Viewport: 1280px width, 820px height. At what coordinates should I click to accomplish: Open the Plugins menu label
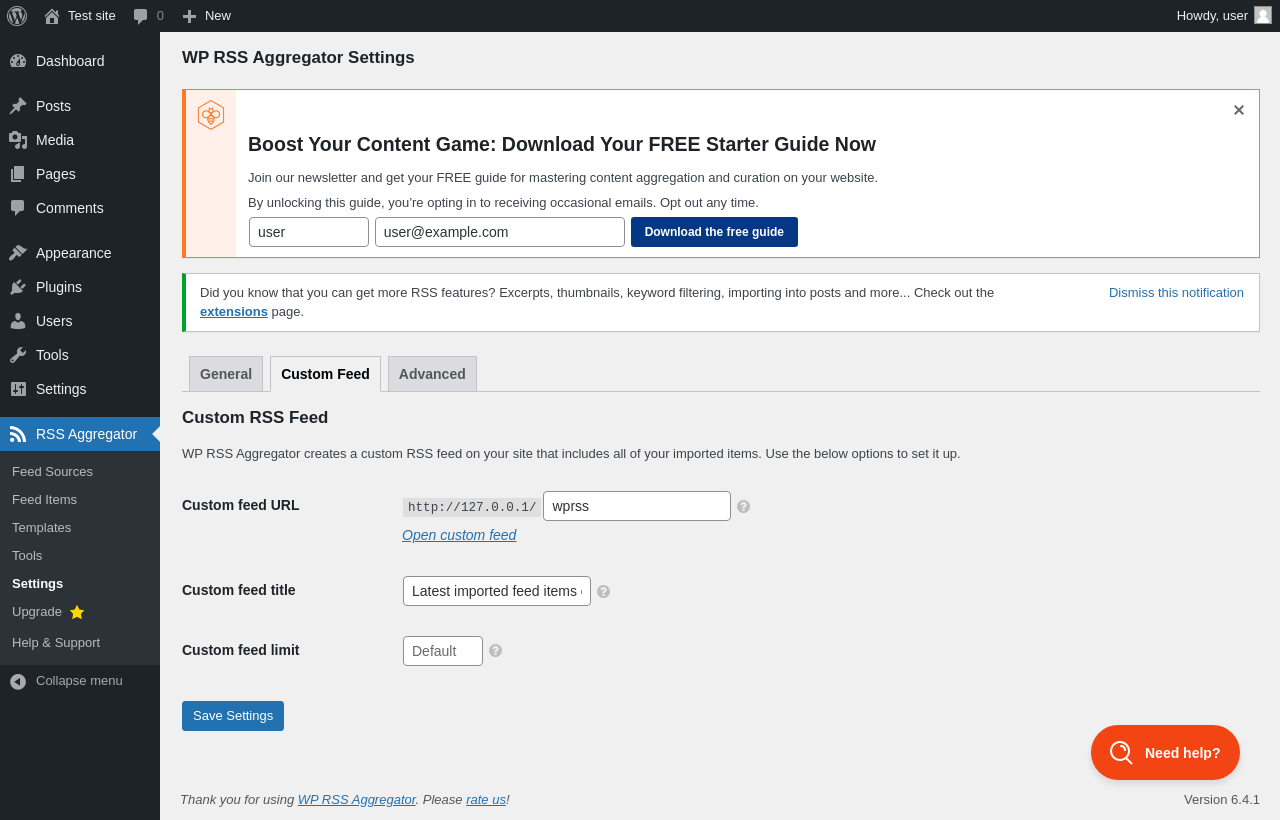59,287
